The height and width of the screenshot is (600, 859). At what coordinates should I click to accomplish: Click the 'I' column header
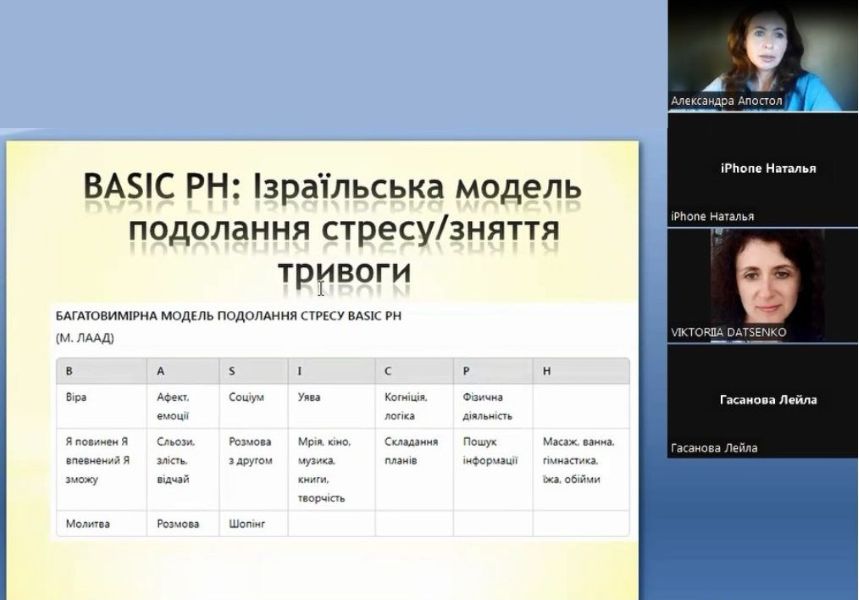(331, 371)
